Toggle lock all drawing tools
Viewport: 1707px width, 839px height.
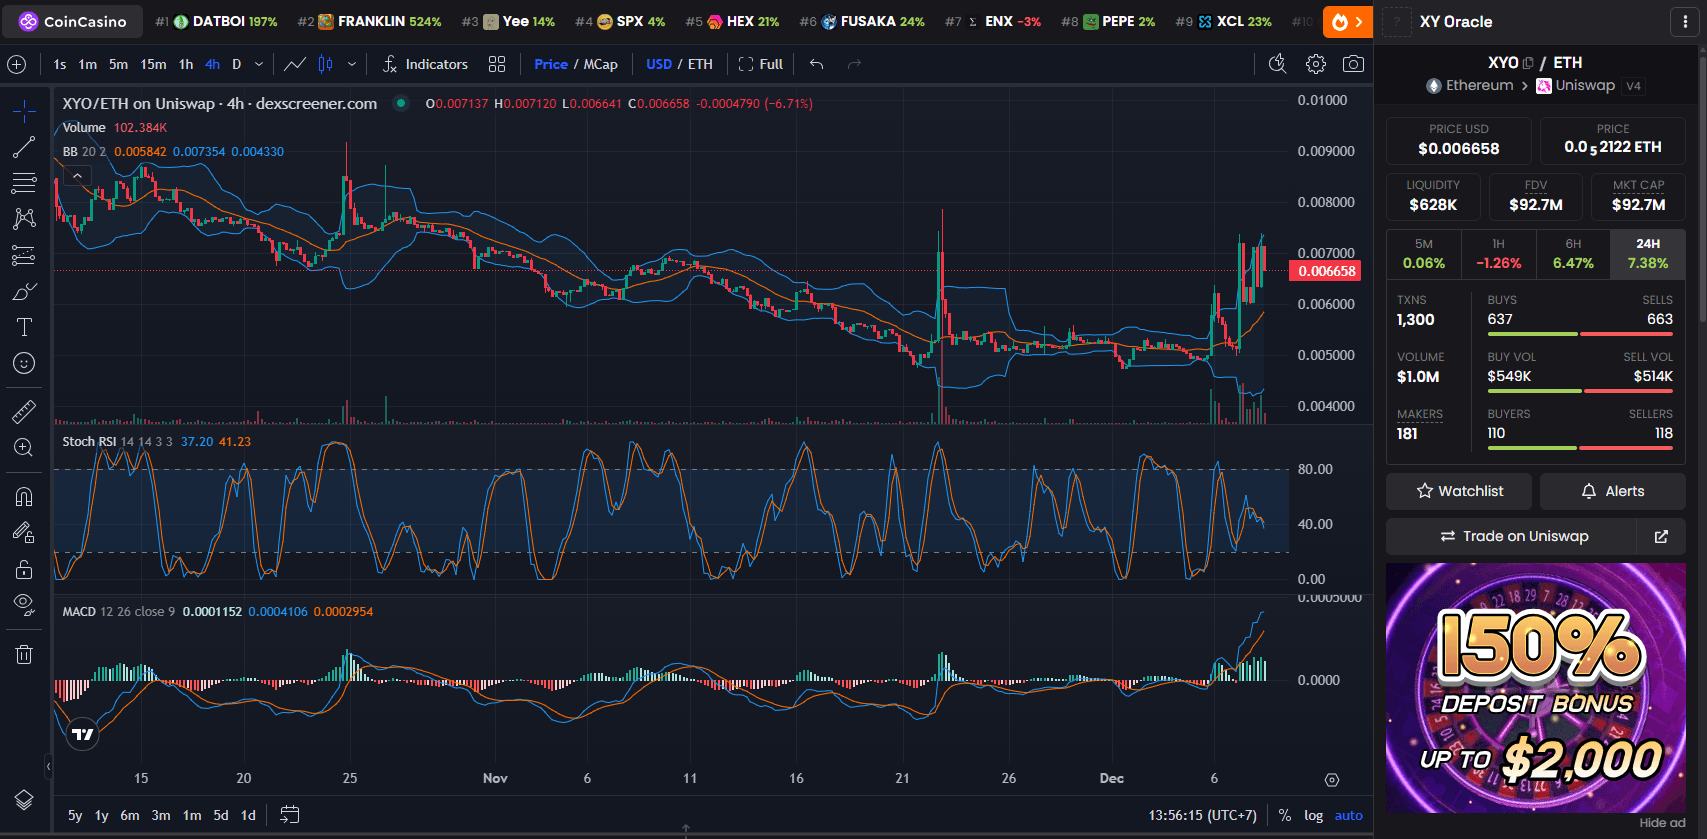click(24, 569)
